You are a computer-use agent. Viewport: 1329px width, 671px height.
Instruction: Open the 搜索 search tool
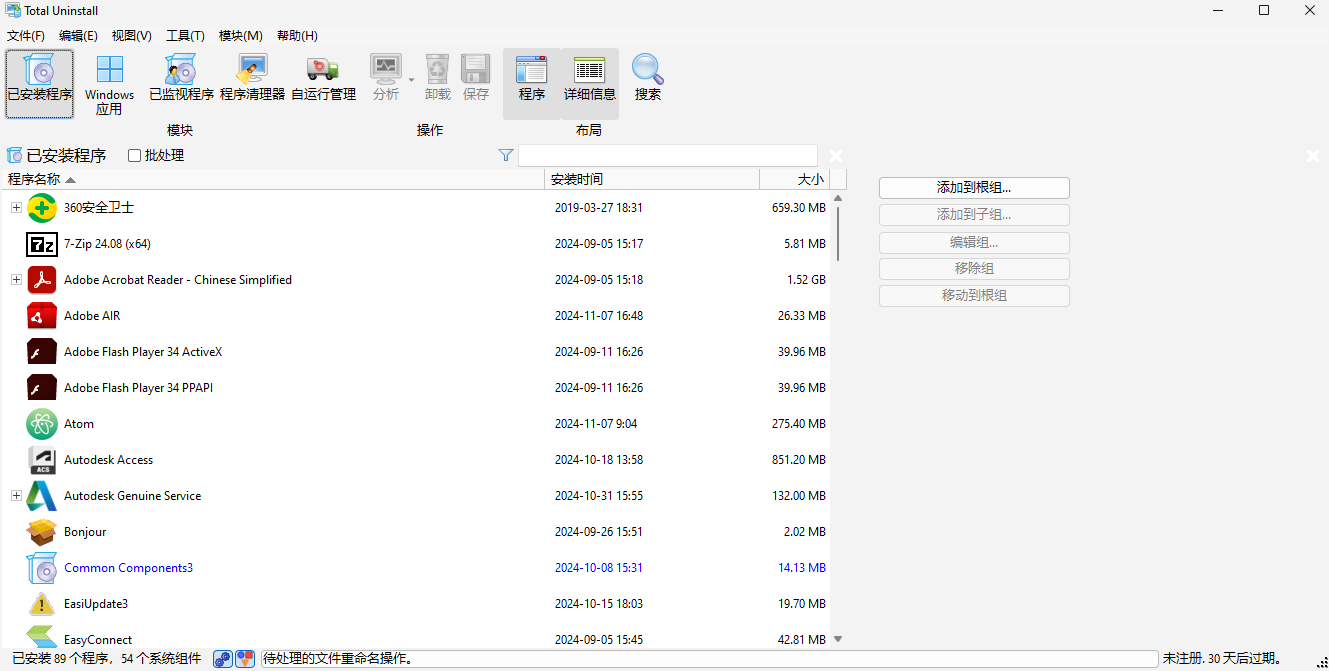click(x=648, y=78)
